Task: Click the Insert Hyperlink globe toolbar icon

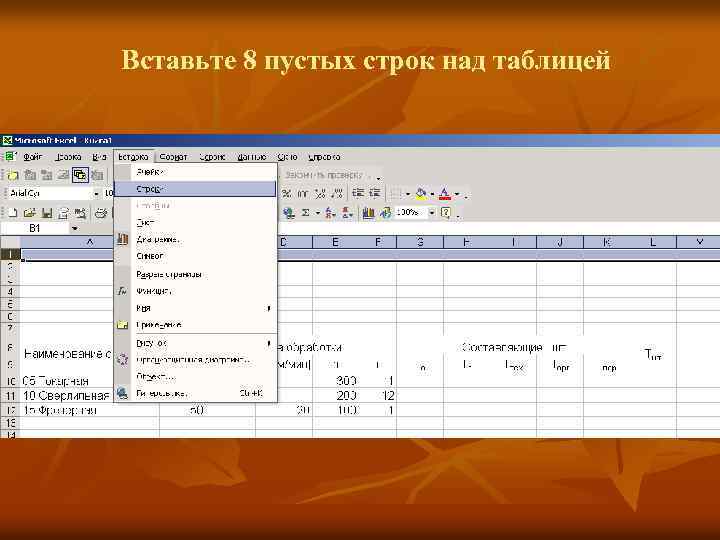Action: (289, 213)
